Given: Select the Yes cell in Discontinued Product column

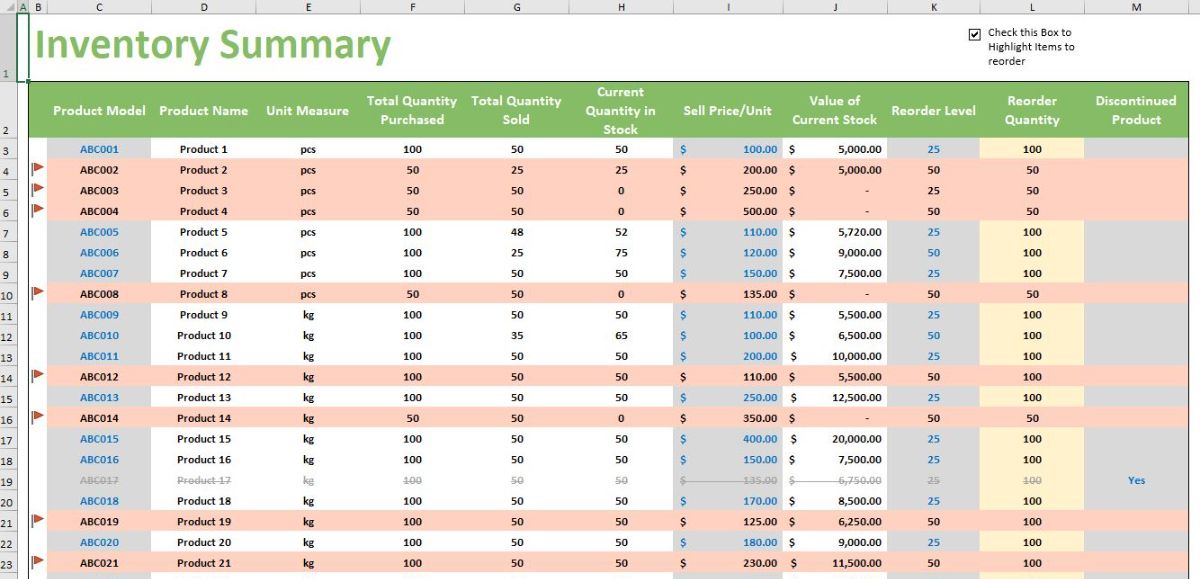Looking at the screenshot, I should pos(1136,480).
